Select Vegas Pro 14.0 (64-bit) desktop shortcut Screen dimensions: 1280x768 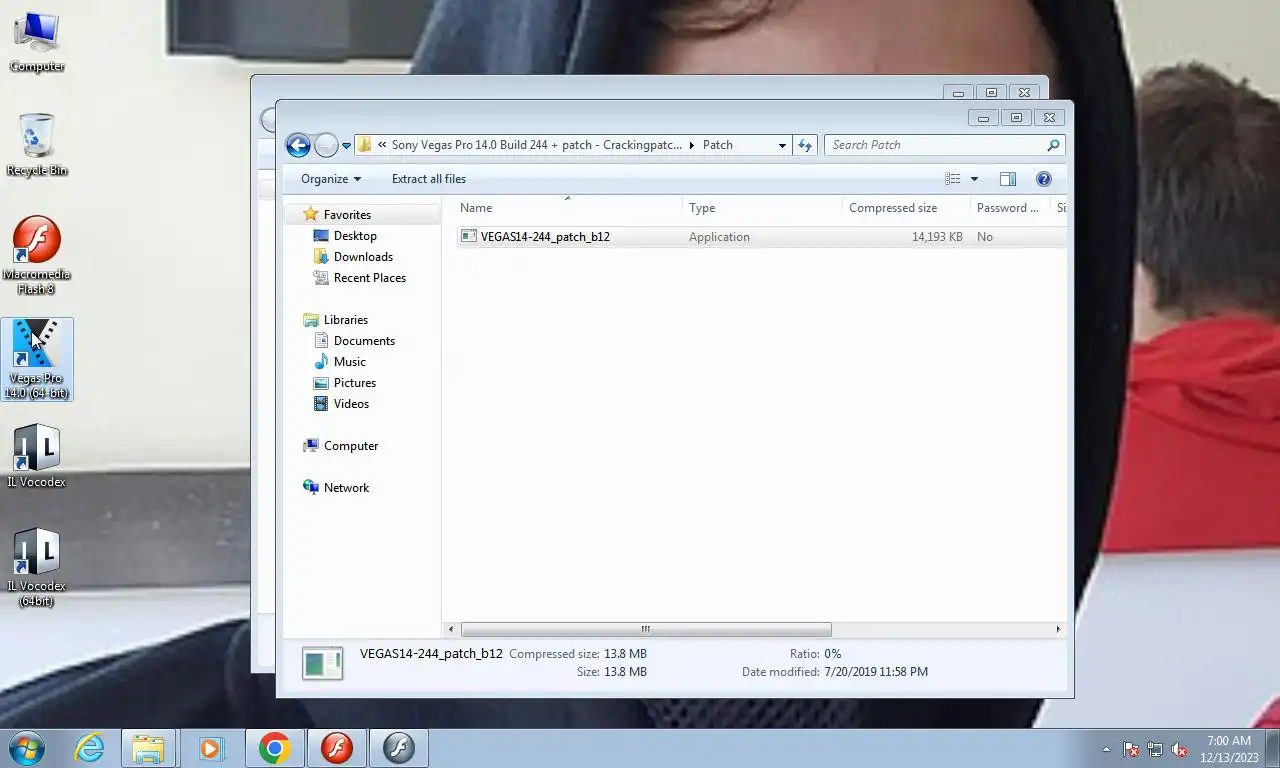(x=37, y=360)
